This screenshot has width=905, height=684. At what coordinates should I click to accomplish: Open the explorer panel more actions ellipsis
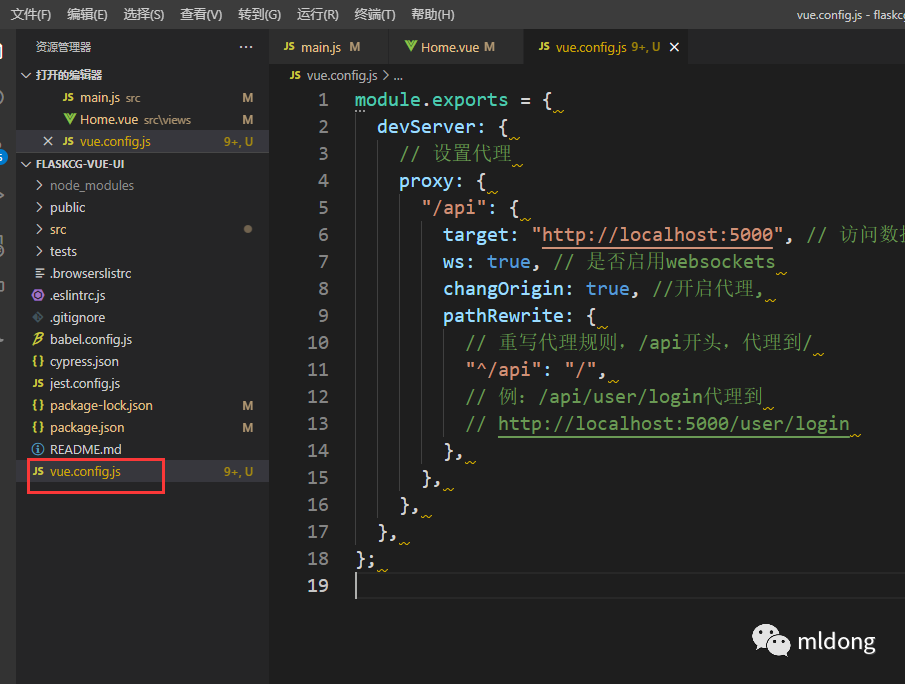(246, 47)
